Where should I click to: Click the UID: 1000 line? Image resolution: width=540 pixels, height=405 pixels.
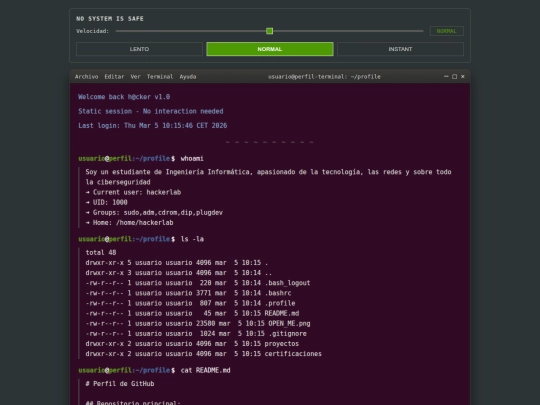click(106, 202)
